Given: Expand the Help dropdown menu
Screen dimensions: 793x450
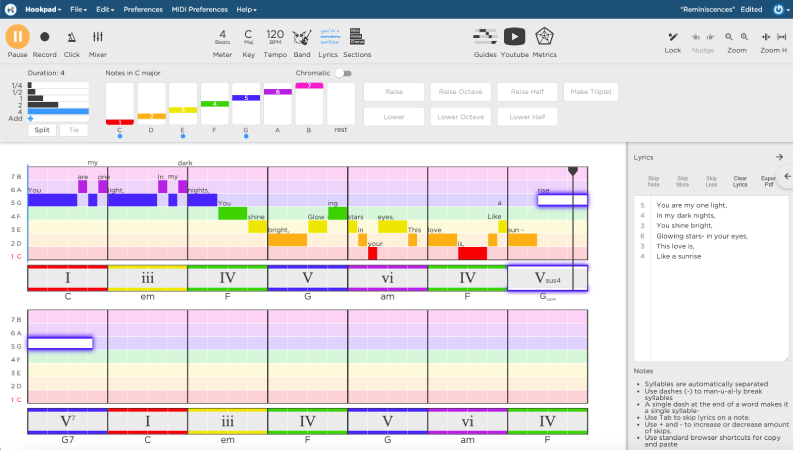Looking at the screenshot, I should [x=246, y=9].
